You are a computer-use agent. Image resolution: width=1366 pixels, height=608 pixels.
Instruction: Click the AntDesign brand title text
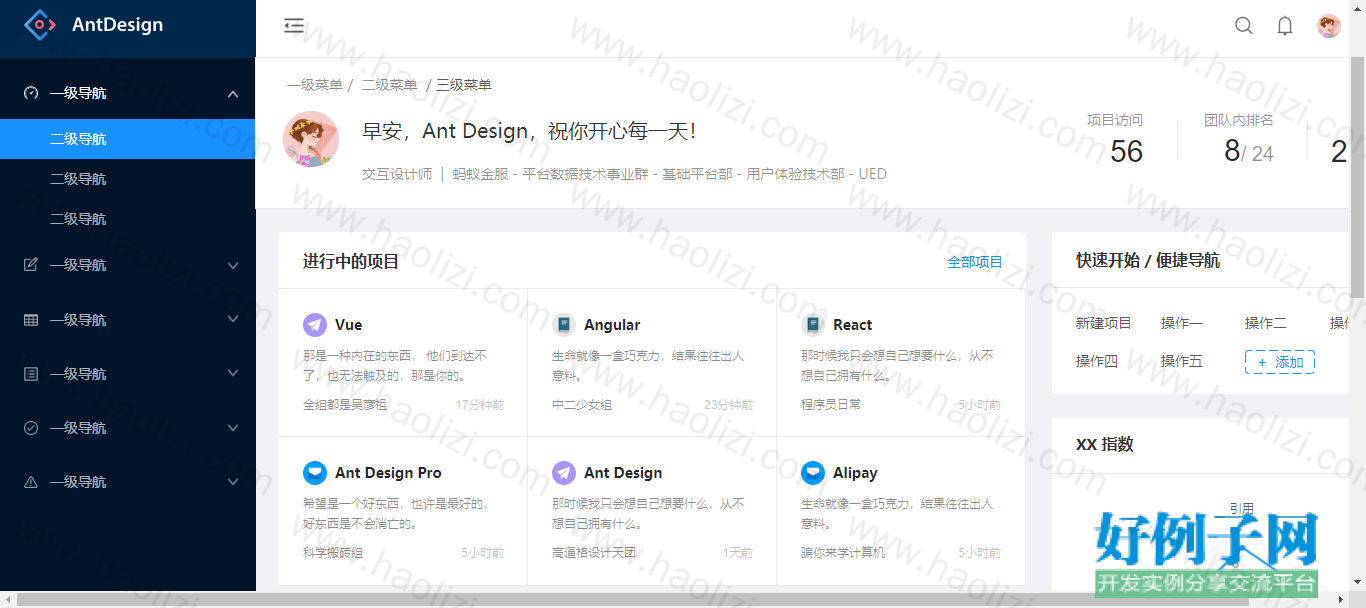coord(117,25)
